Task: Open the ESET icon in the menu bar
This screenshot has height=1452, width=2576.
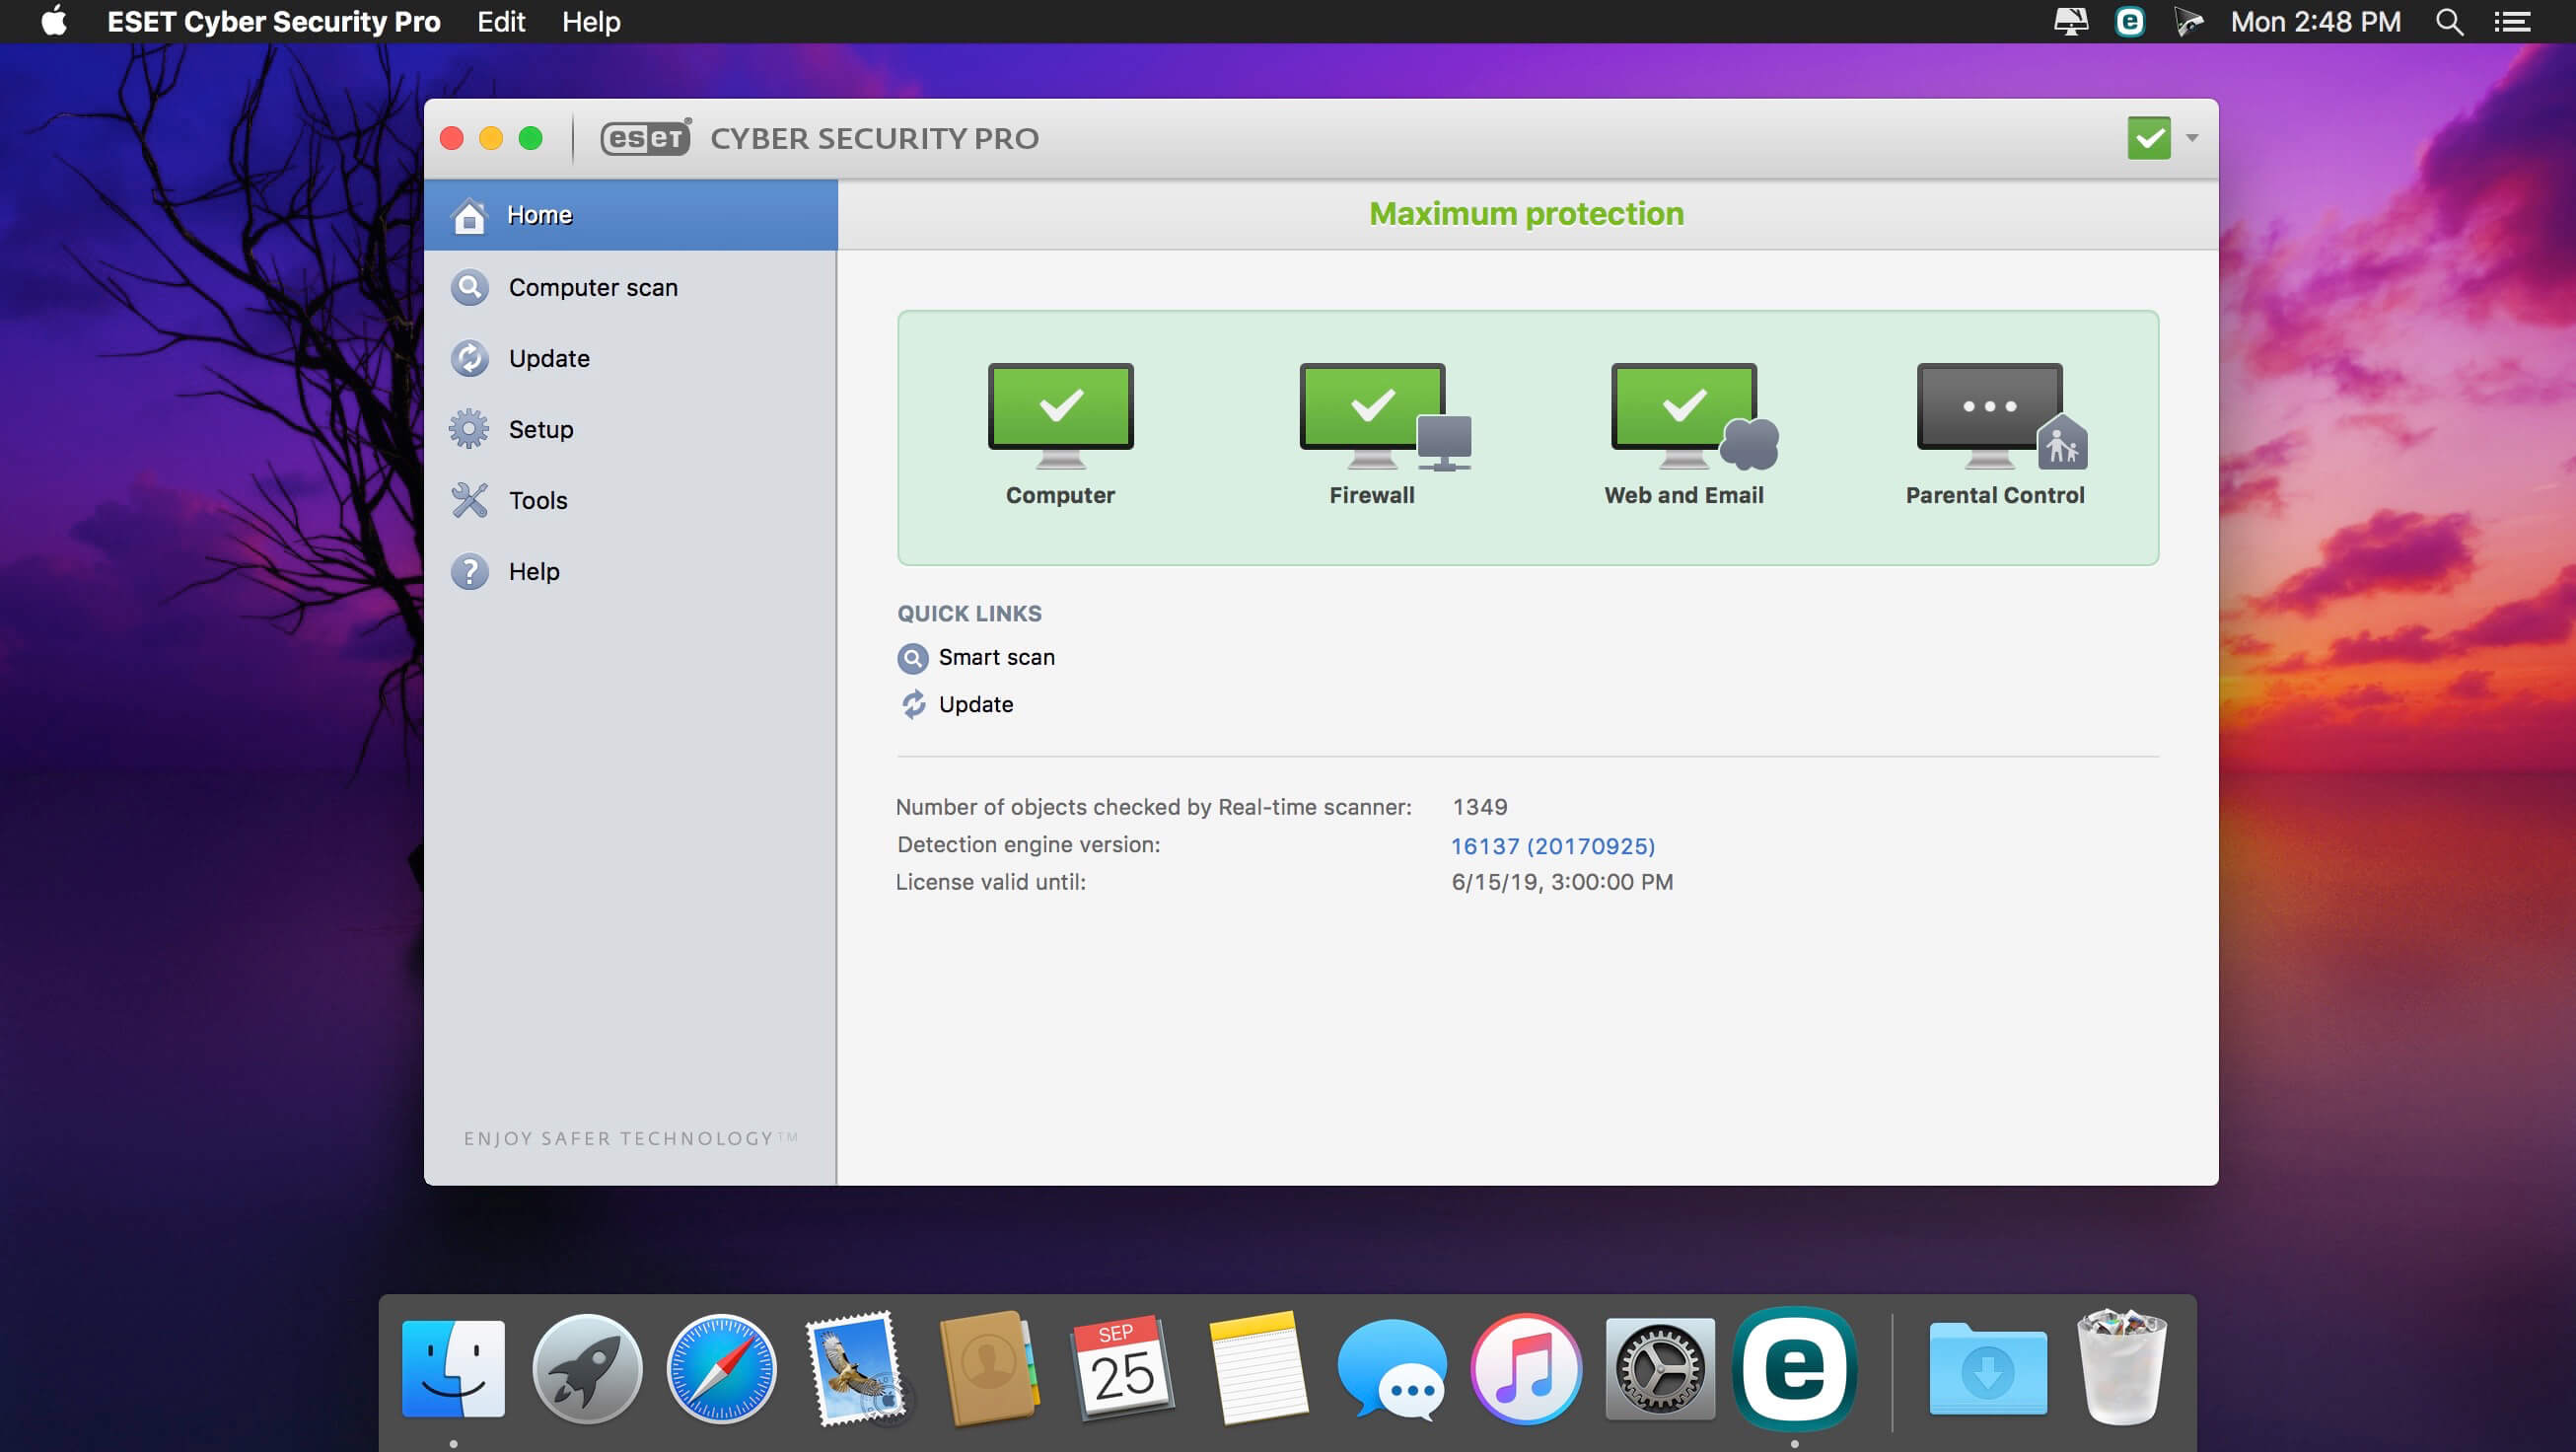Action: point(2130,22)
